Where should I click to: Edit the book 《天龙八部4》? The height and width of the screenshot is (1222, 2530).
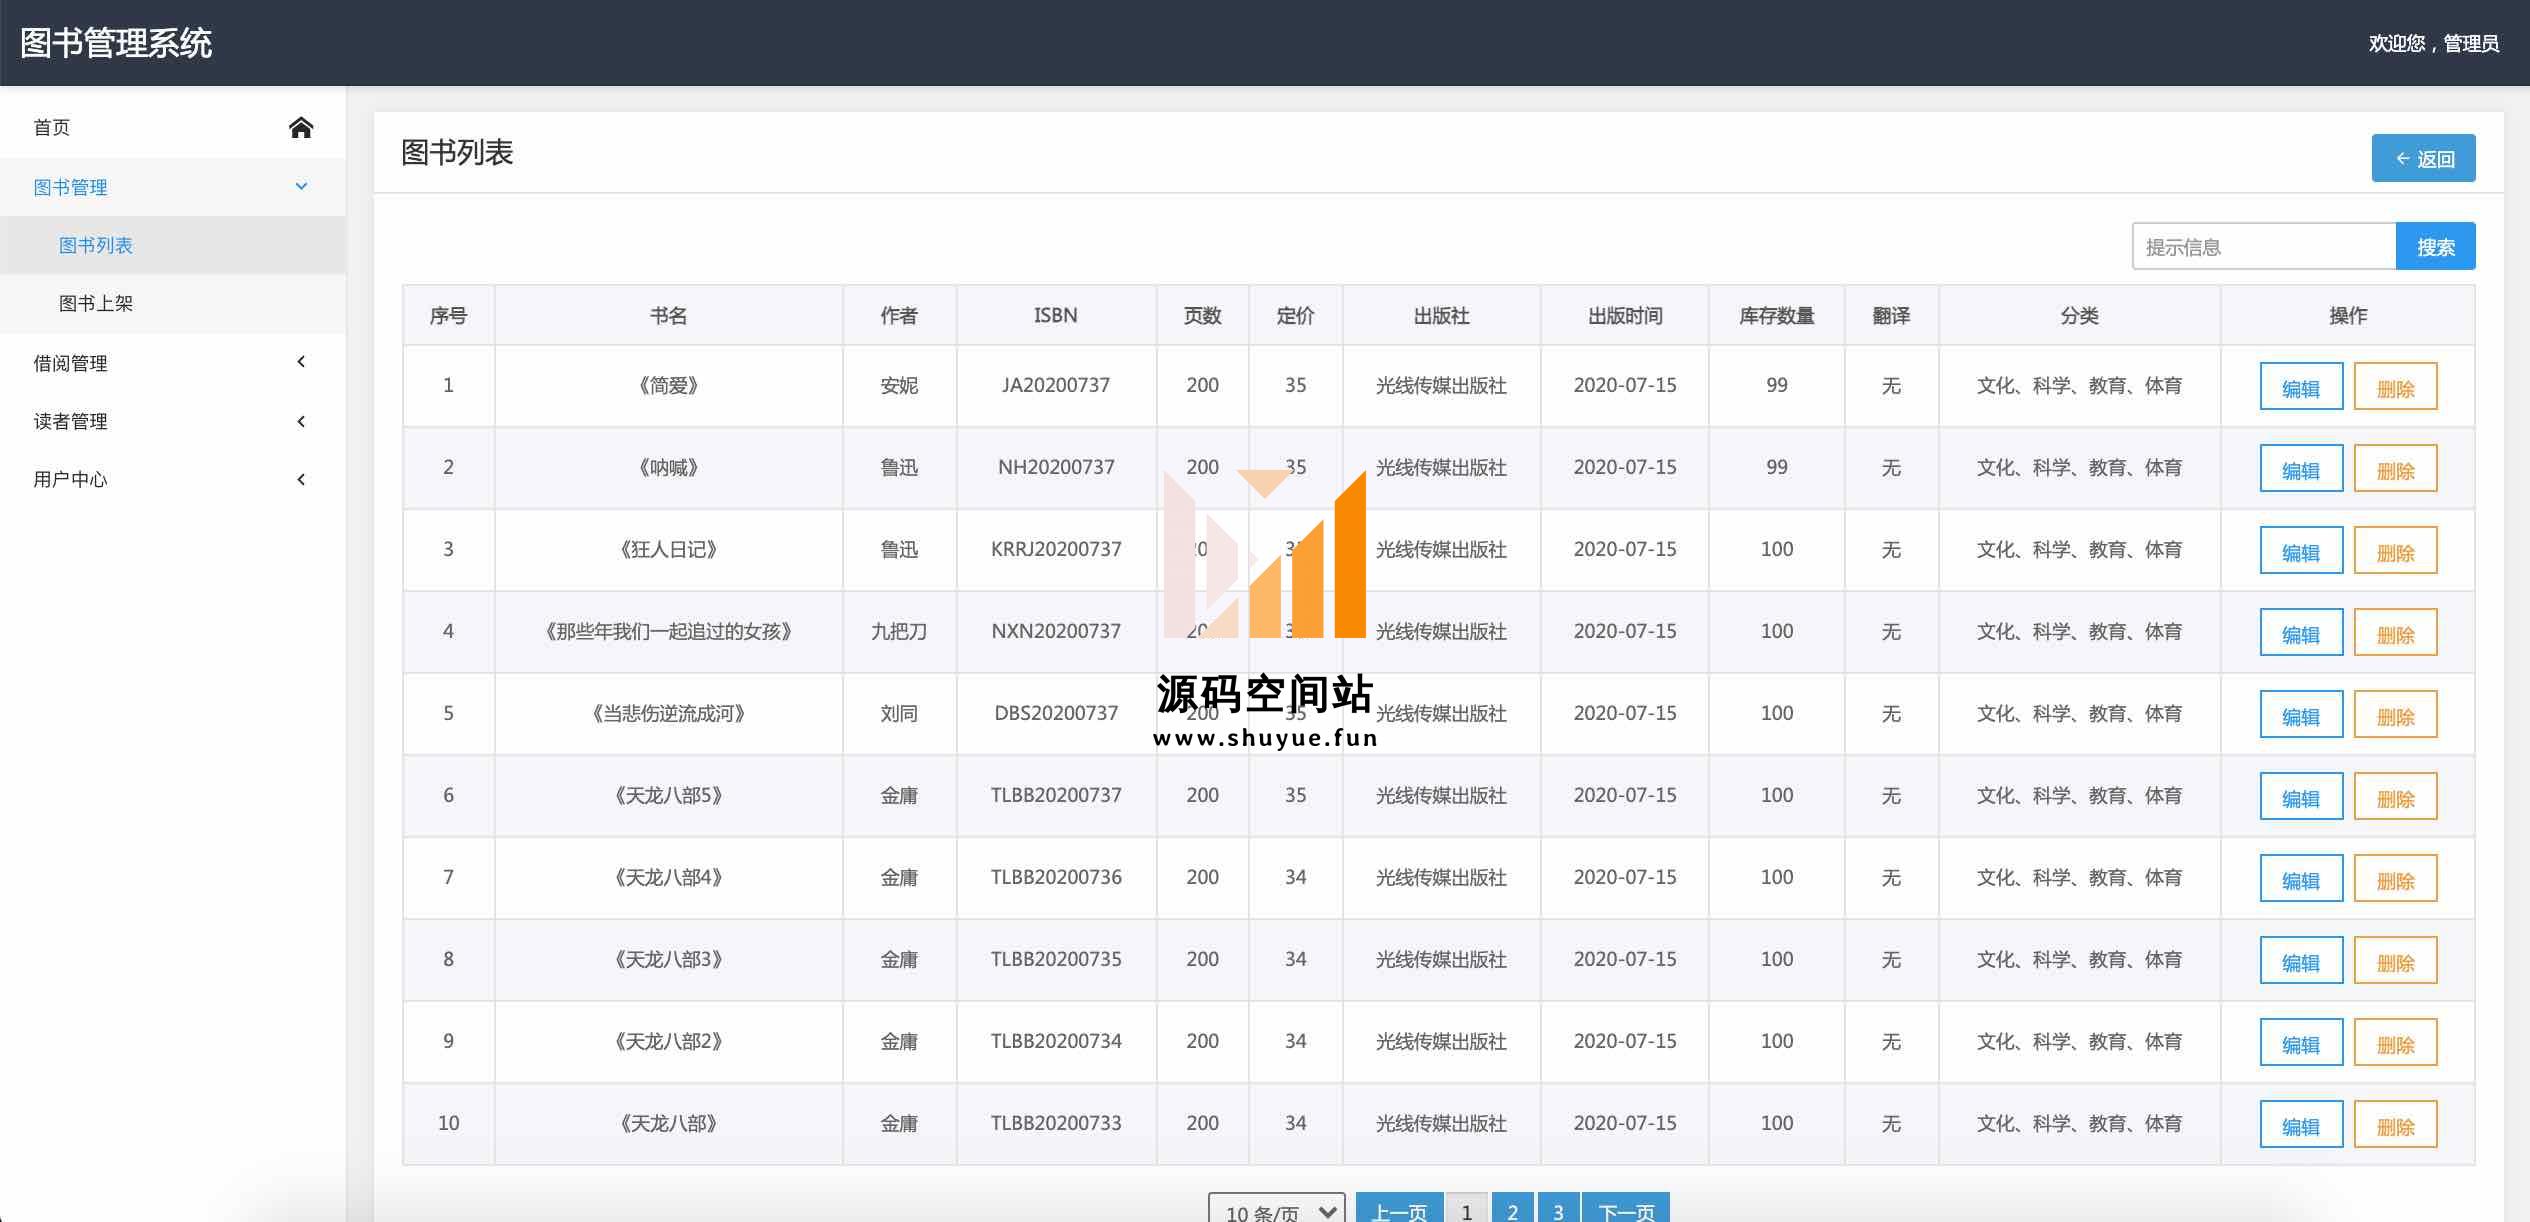2301,878
